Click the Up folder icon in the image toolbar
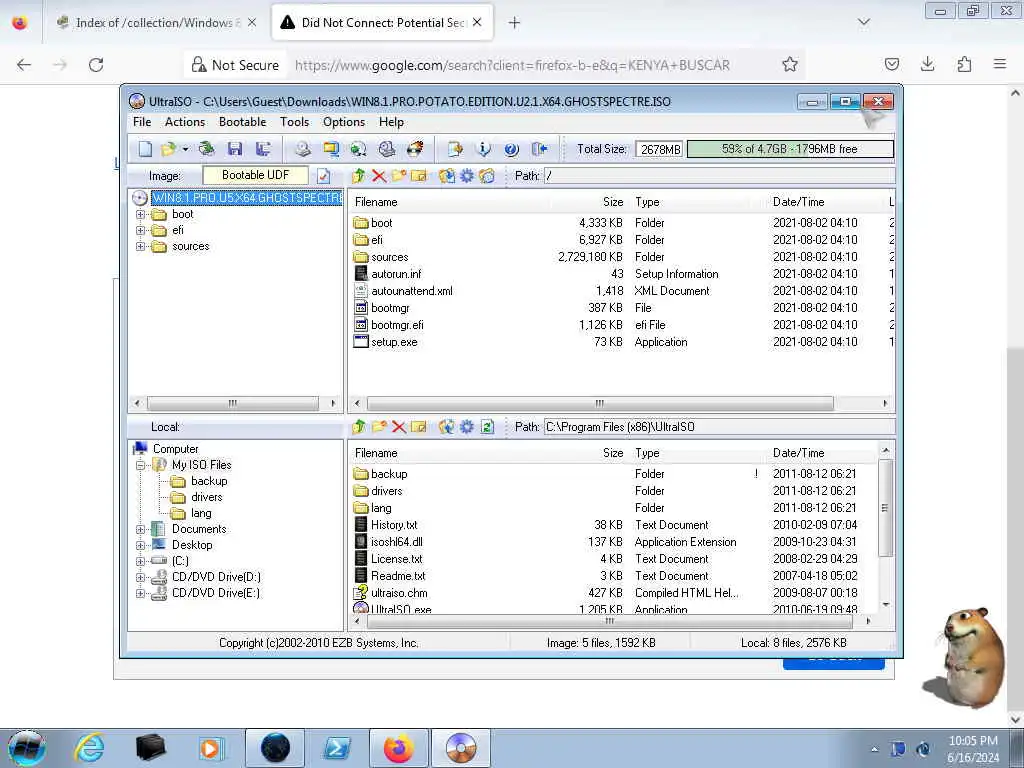 pyautogui.click(x=359, y=176)
